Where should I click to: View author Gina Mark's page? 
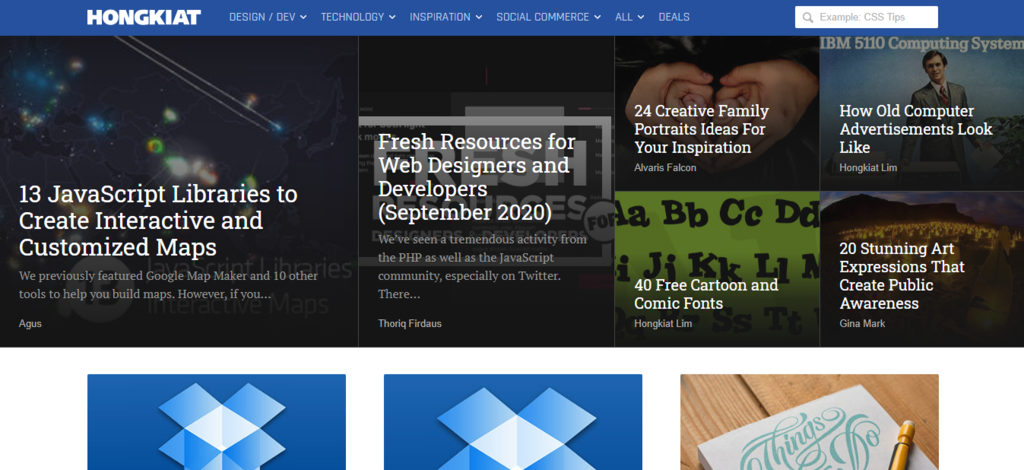[x=862, y=323]
